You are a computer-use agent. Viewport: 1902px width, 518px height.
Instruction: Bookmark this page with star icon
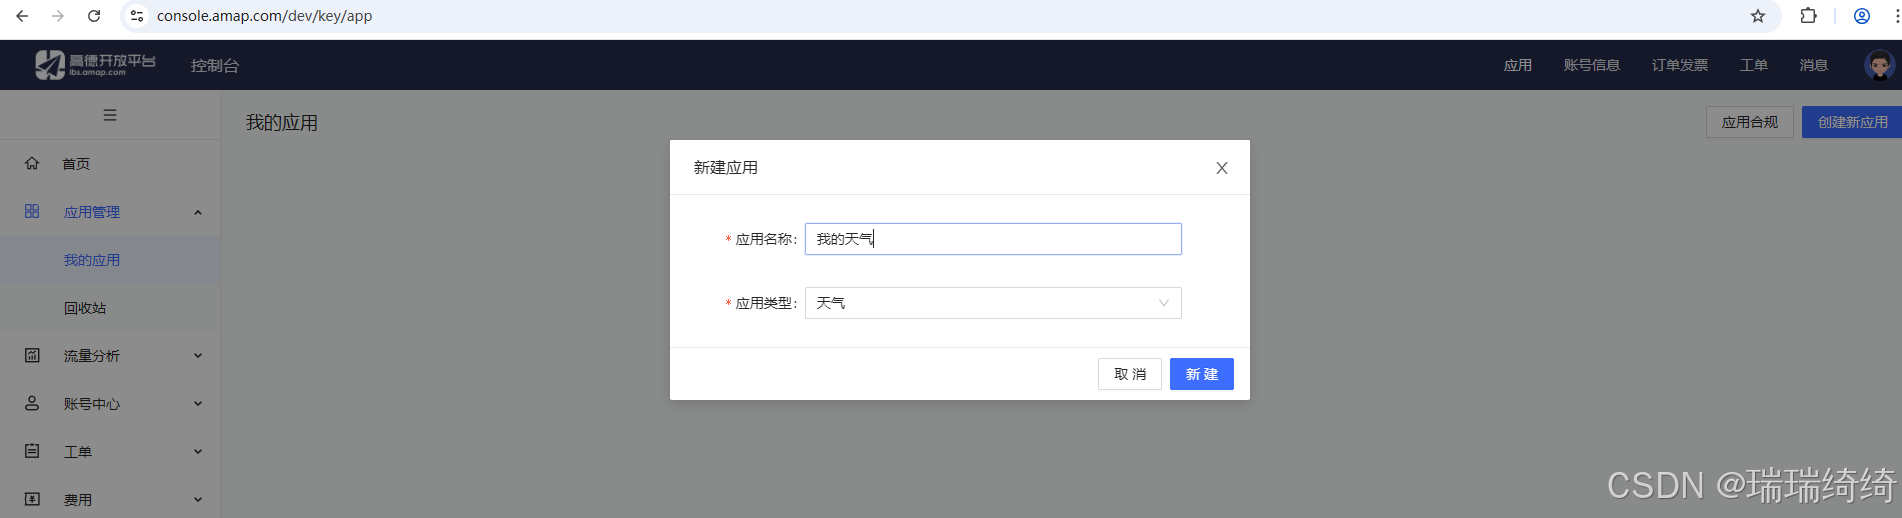tap(1758, 16)
